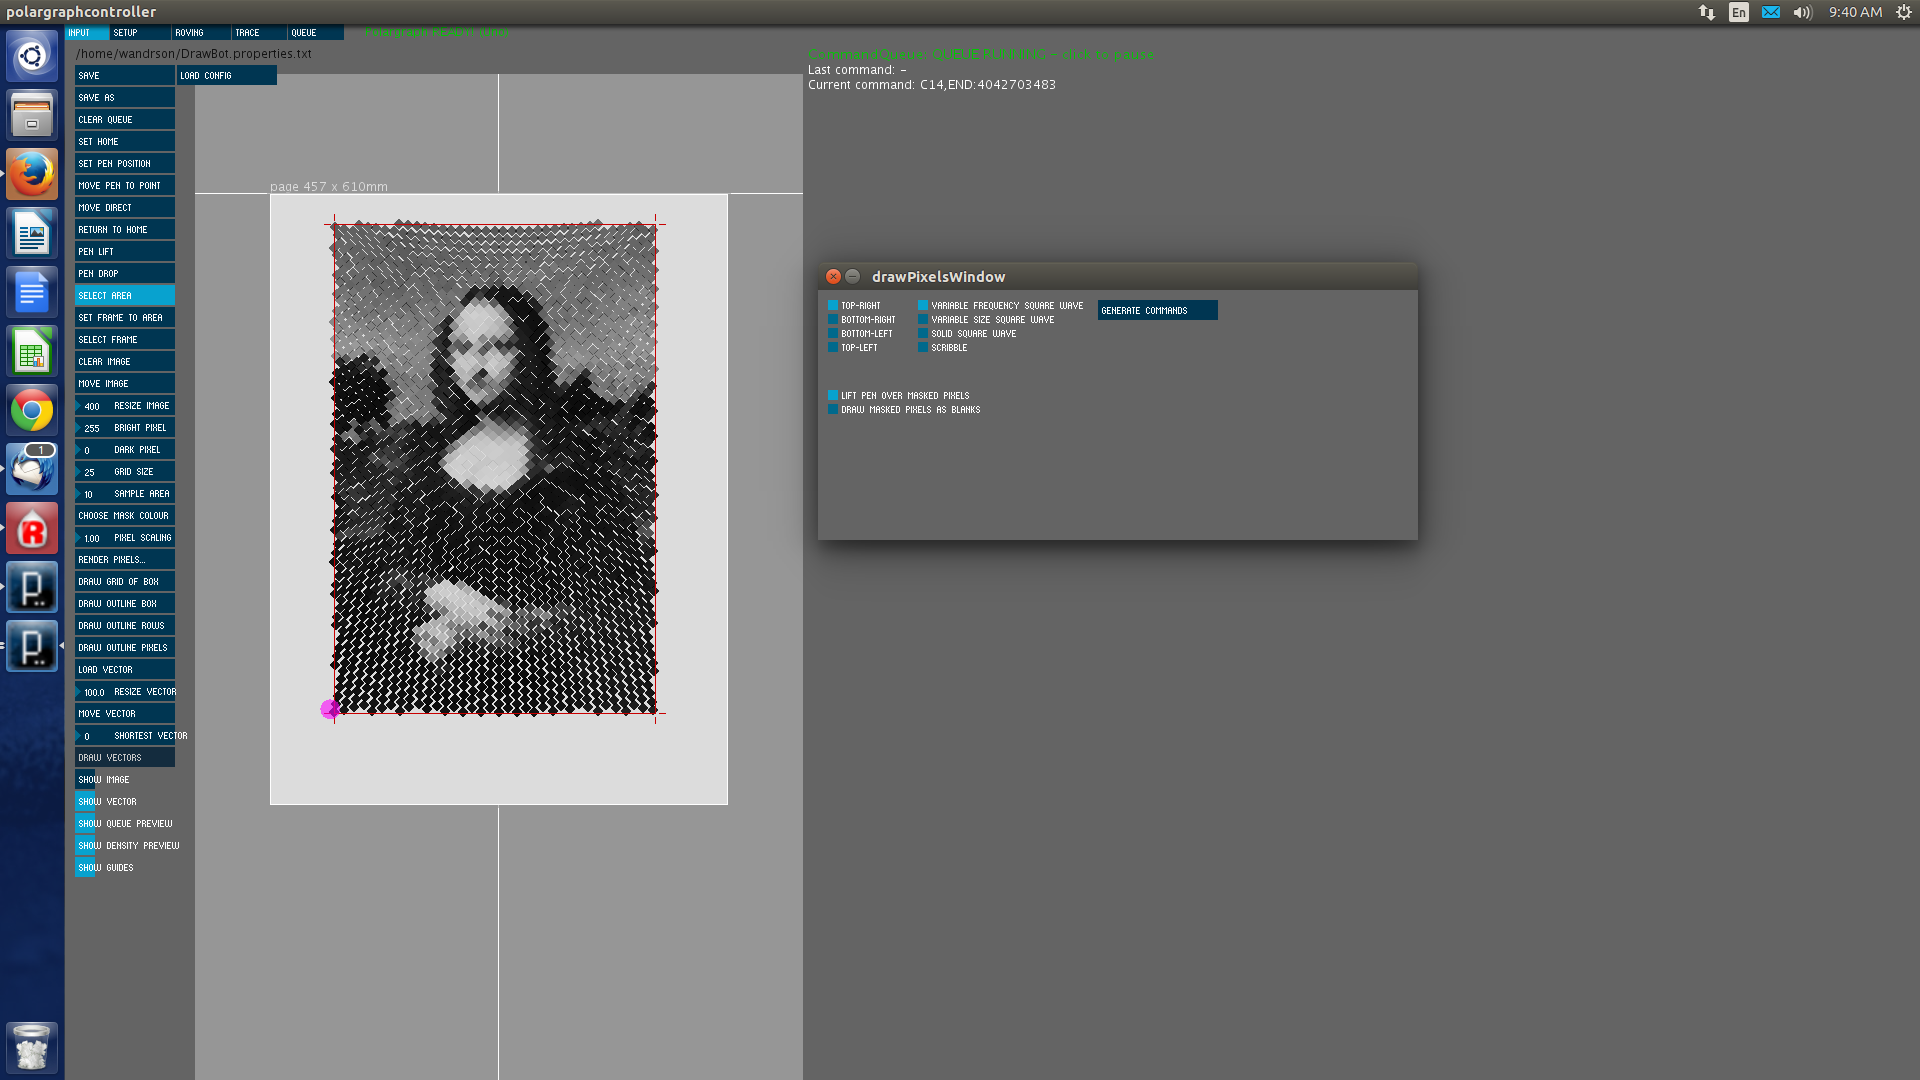Viewport: 1920px width, 1080px height.
Task: Click the LOAD VECTOR button
Action: (125, 670)
